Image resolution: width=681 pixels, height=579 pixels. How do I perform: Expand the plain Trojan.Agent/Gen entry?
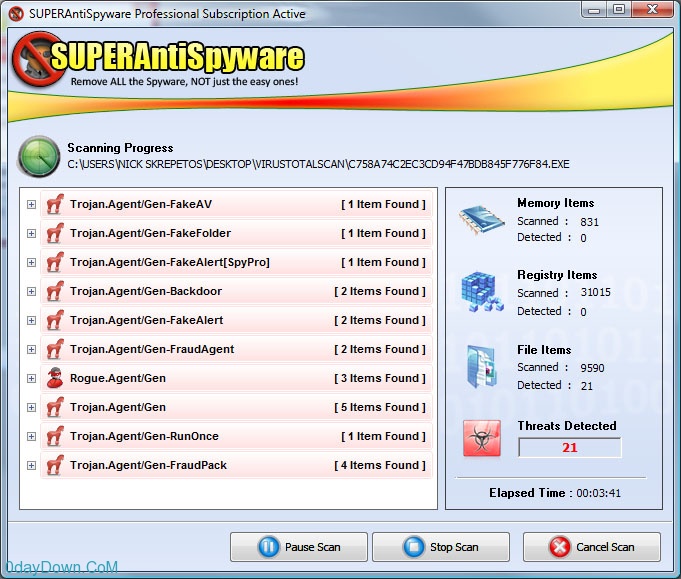tap(31, 407)
